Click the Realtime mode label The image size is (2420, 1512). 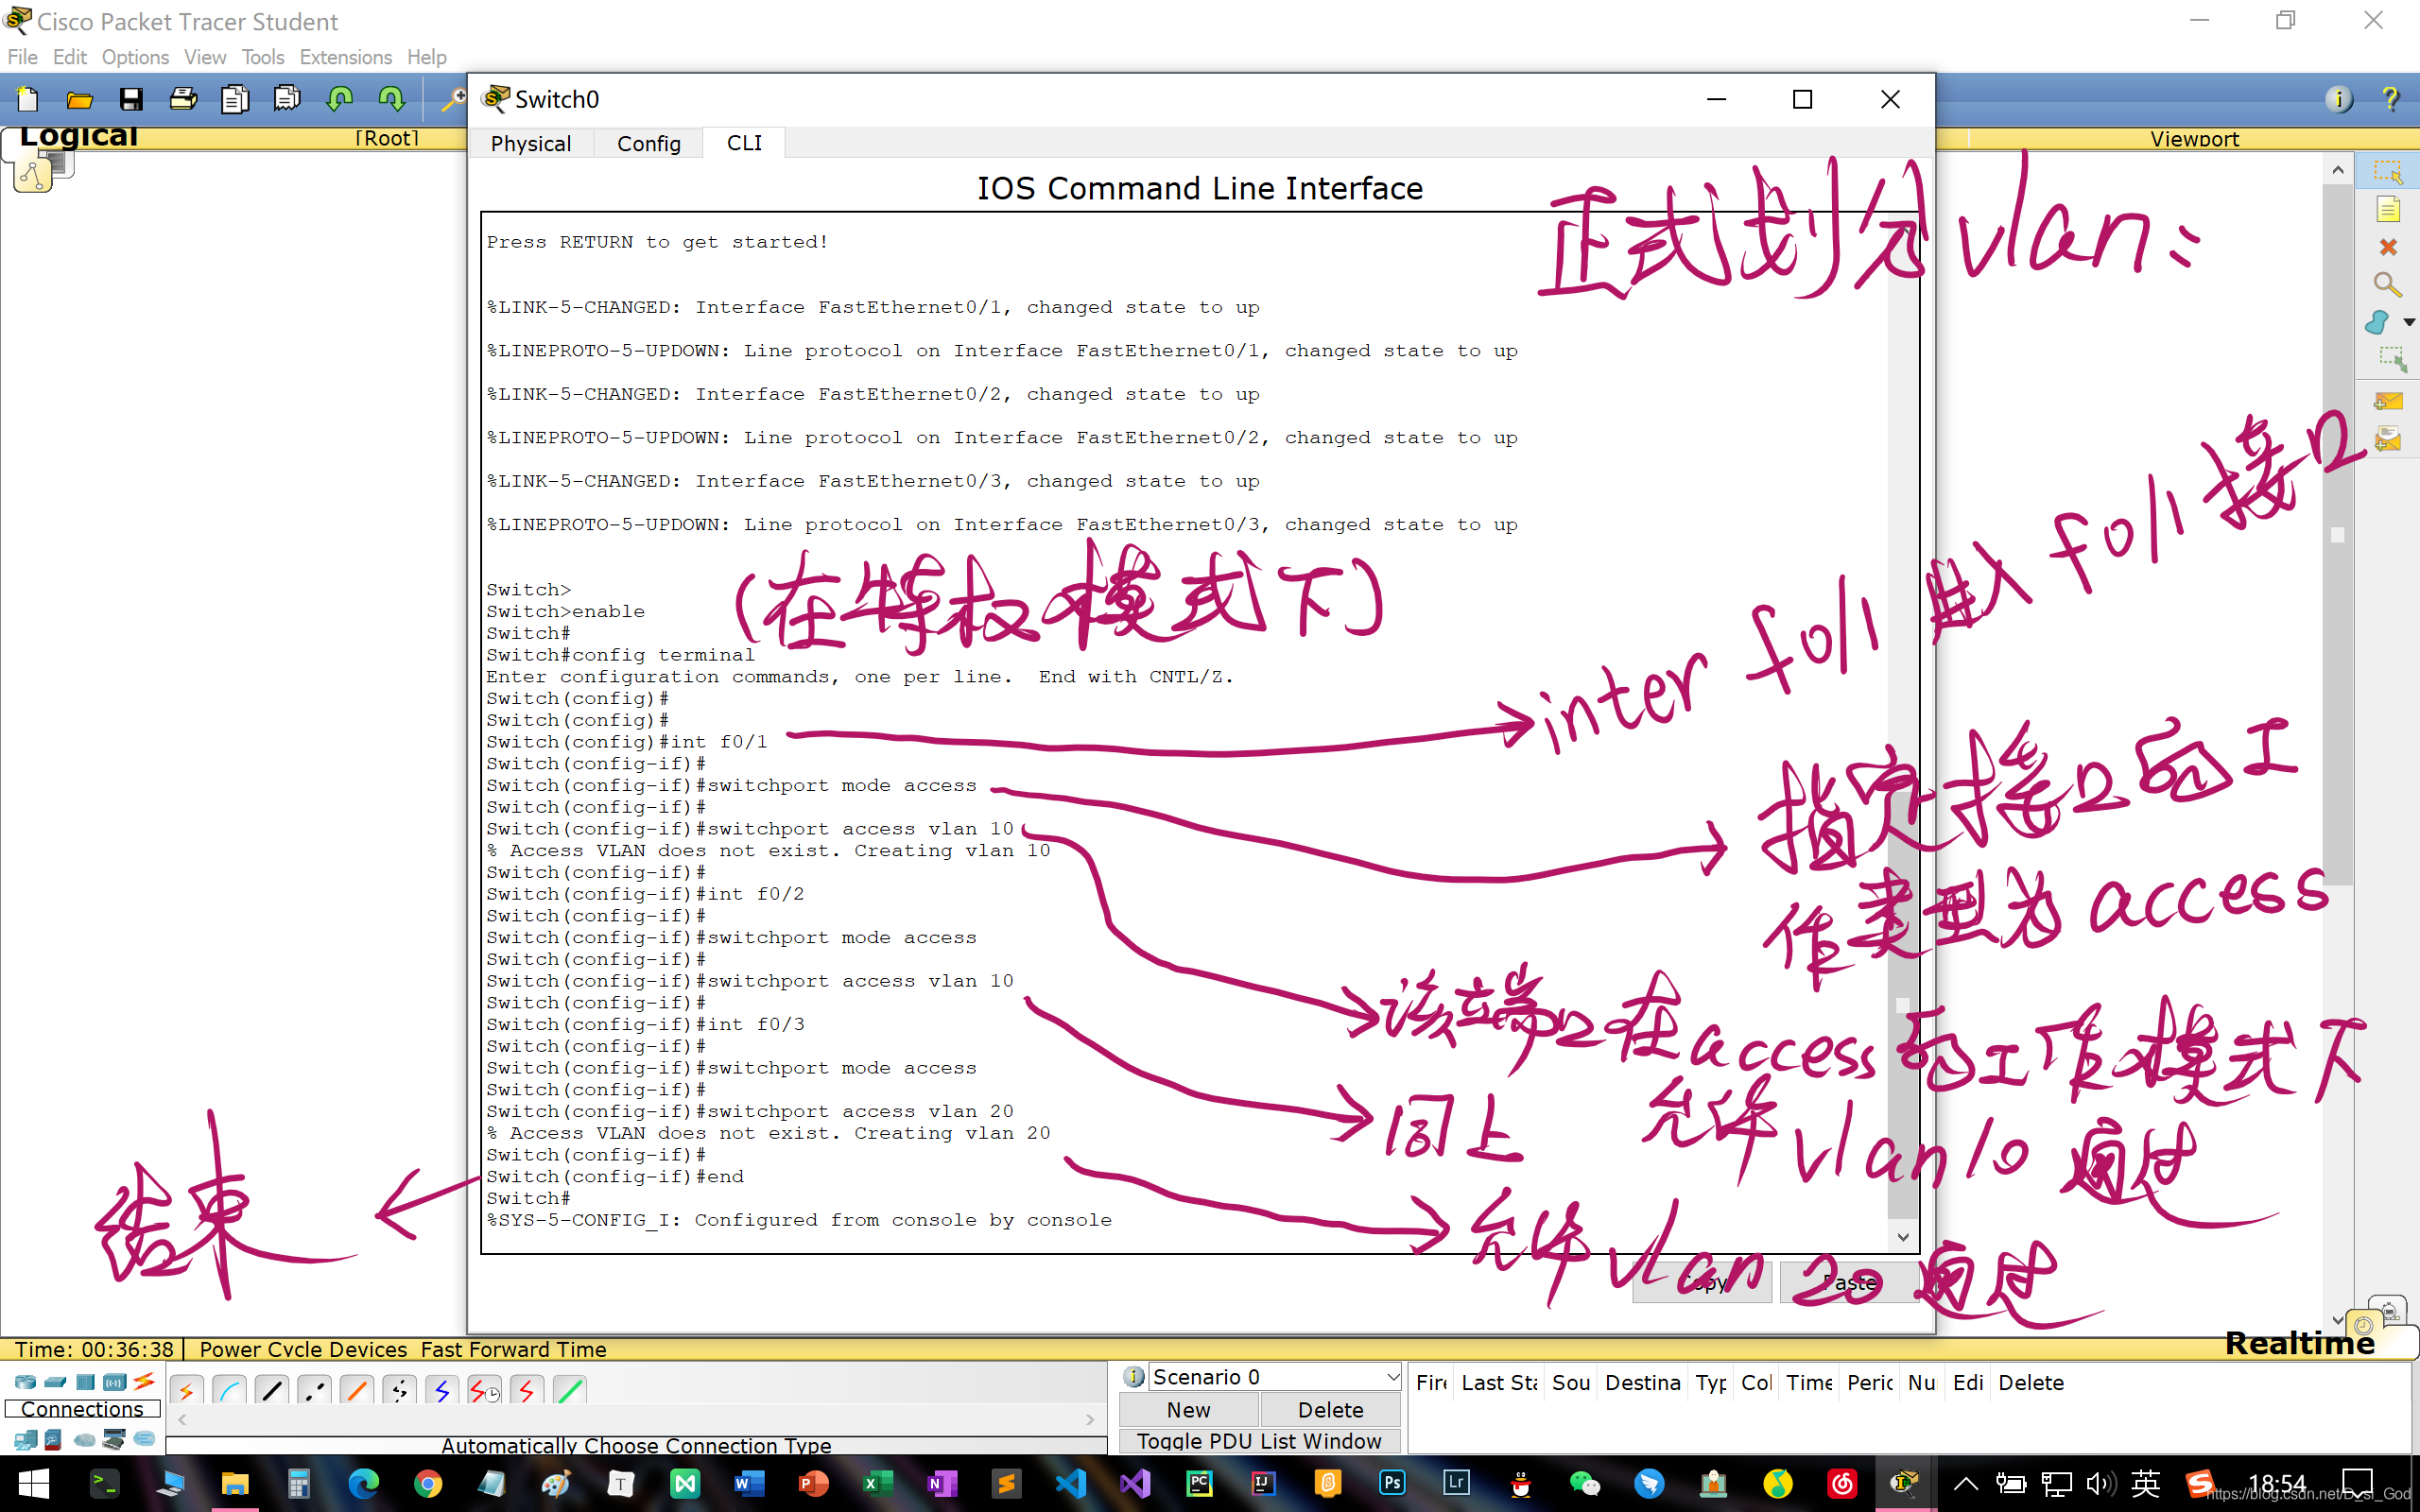(2299, 1343)
